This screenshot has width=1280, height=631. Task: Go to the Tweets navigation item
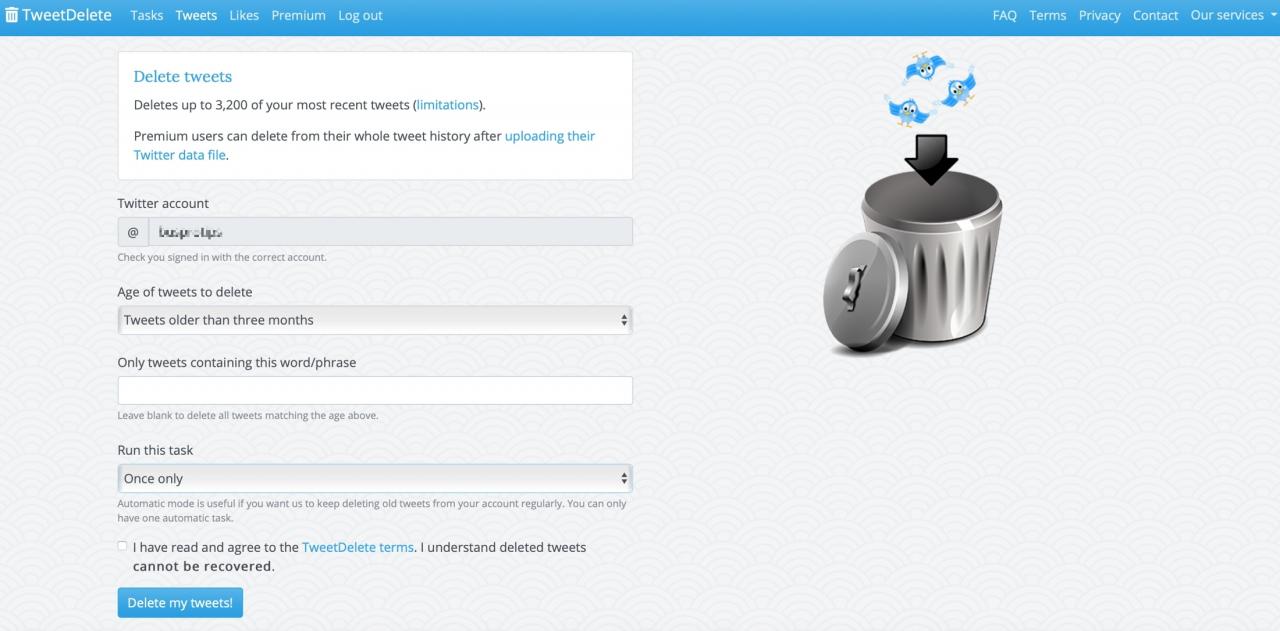click(x=196, y=15)
